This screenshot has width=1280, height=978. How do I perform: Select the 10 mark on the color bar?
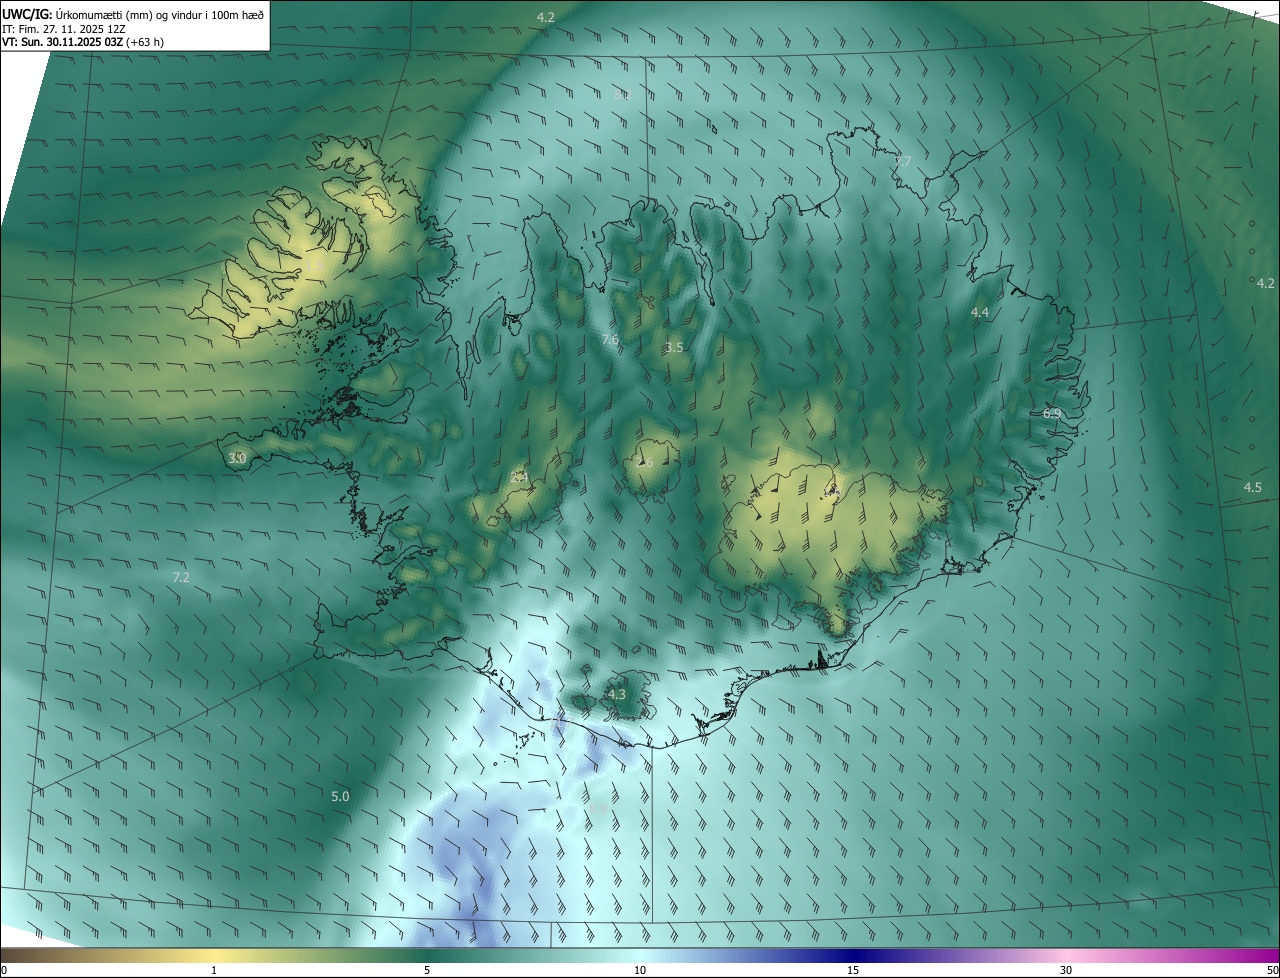[640, 970]
